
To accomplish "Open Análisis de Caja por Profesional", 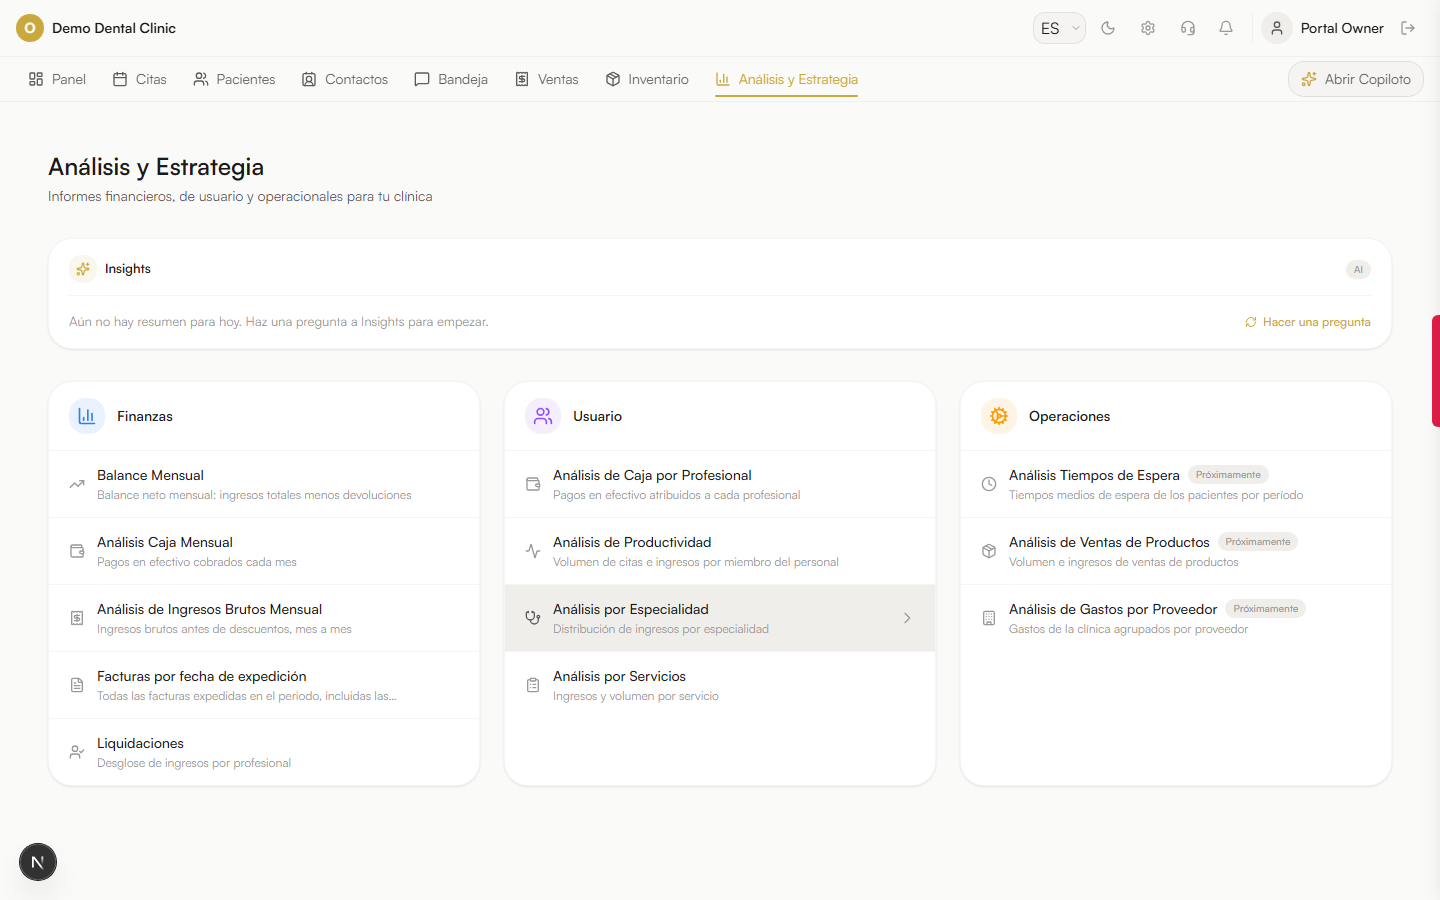I will pos(720,484).
